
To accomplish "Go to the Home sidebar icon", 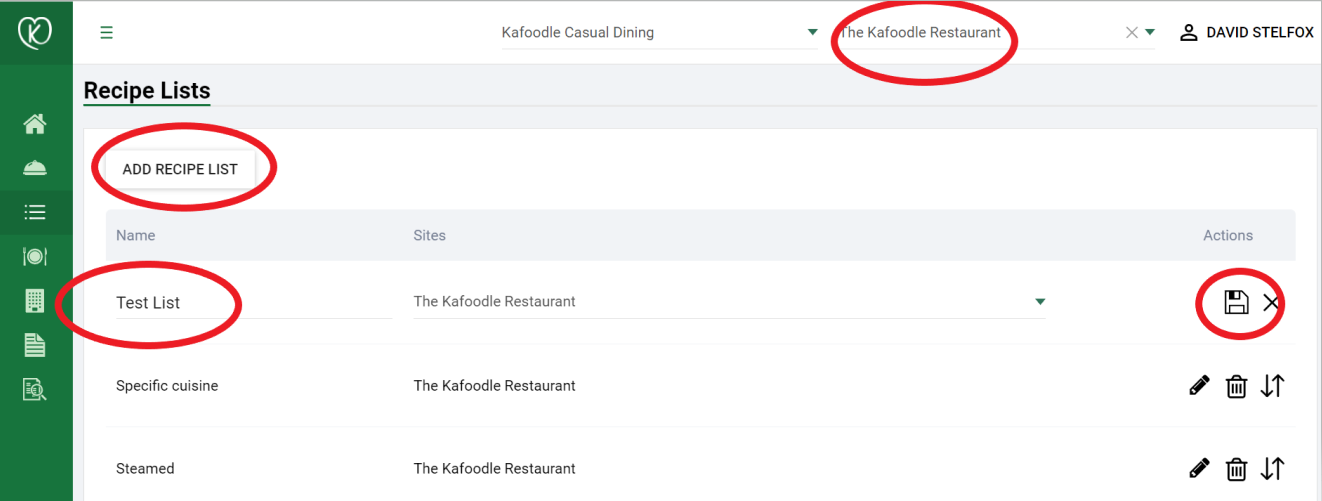I will [35, 125].
